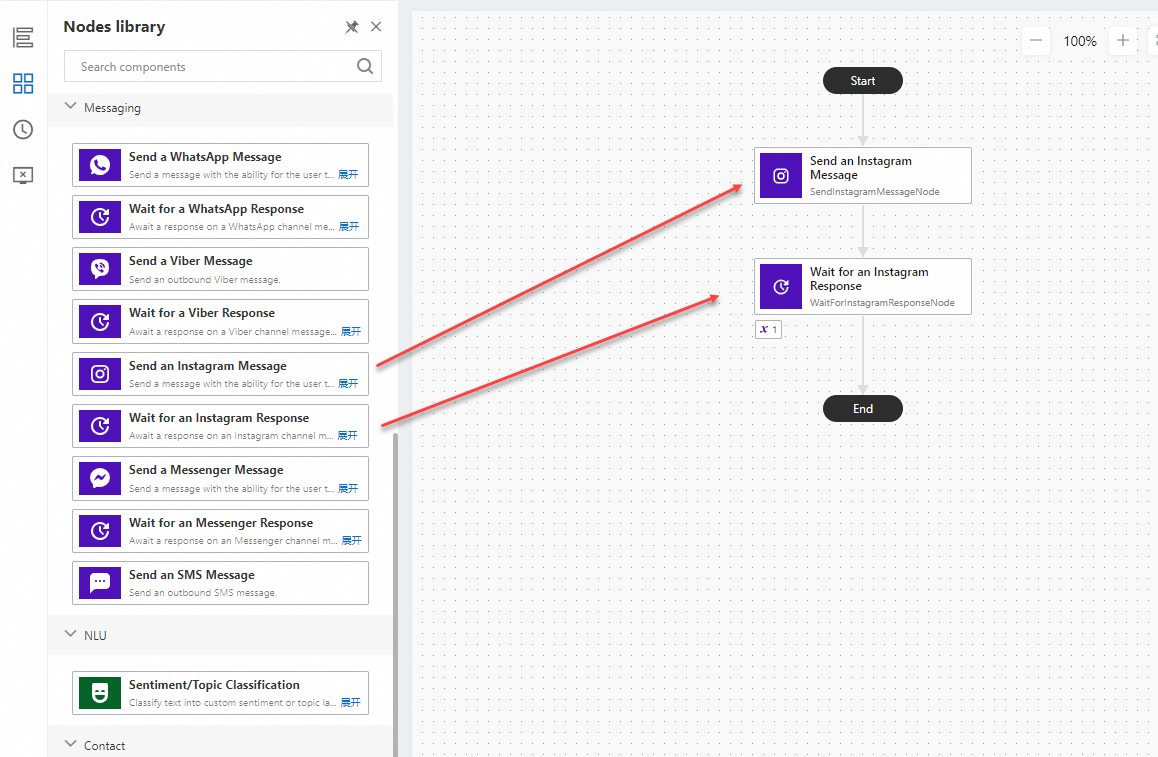The height and width of the screenshot is (757, 1158).
Task: Select the Wait for WhatsApp Response icon
Action: pos(100,217)
